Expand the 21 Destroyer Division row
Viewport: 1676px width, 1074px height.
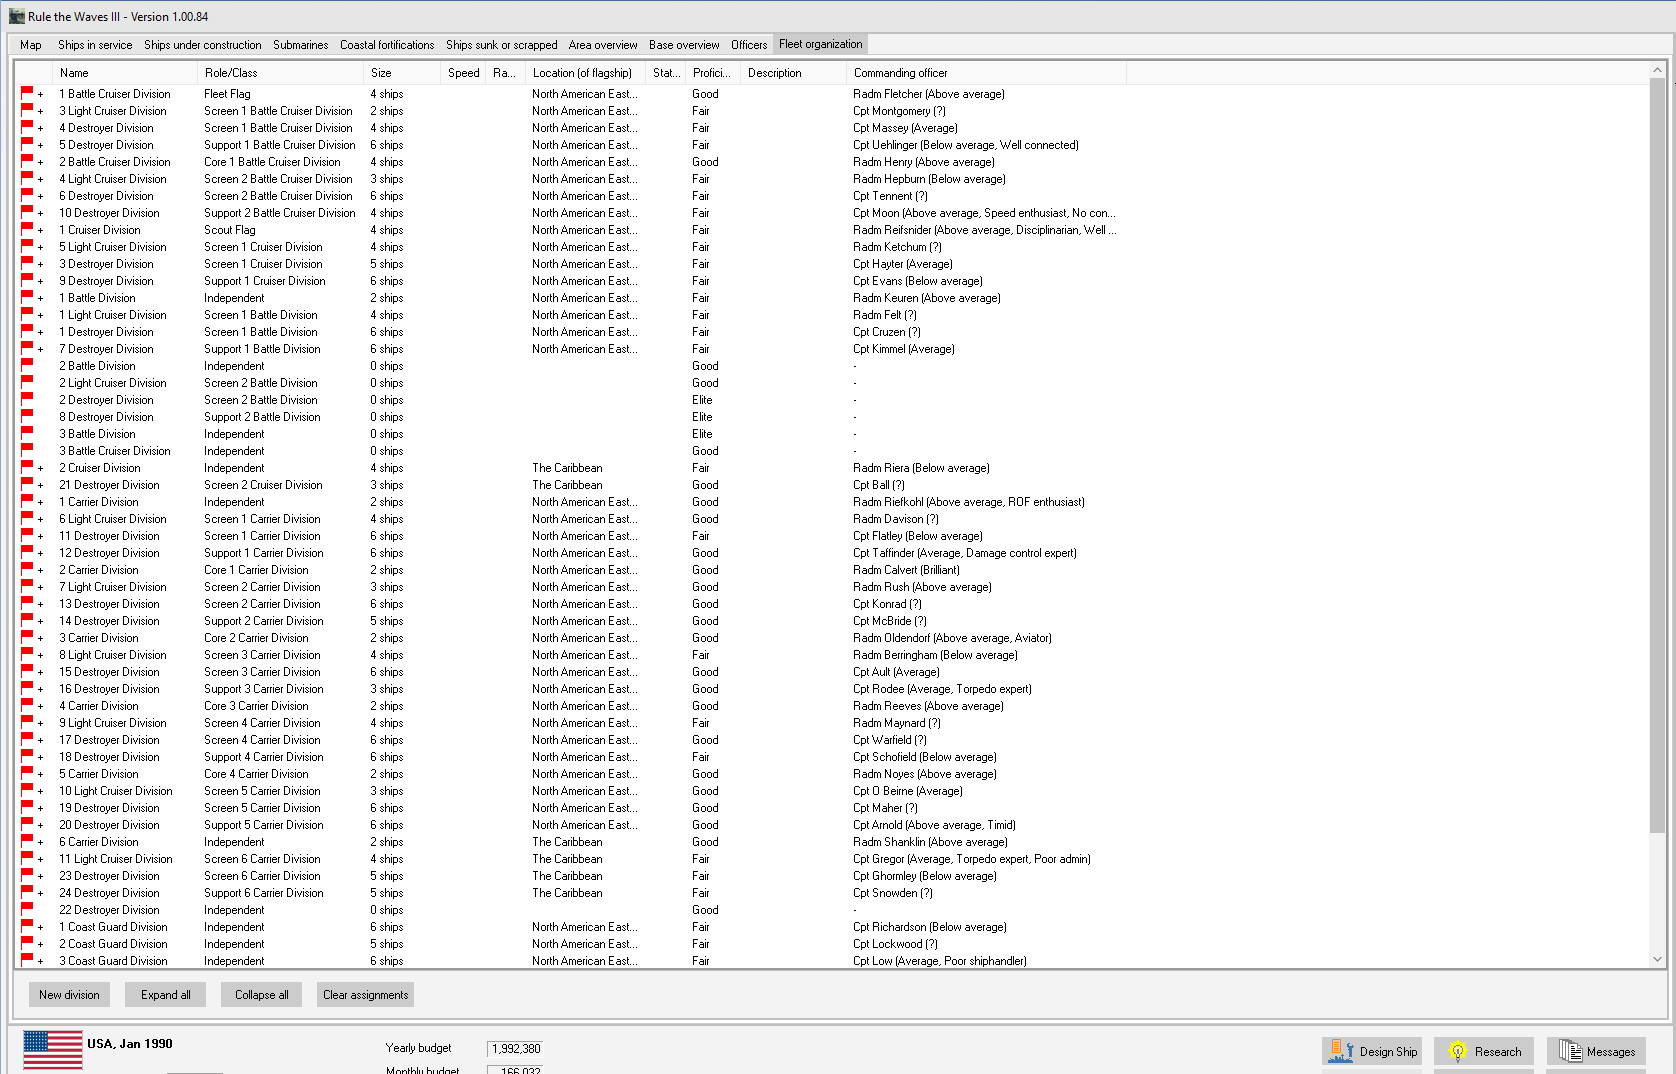click(x=41, y=486)
